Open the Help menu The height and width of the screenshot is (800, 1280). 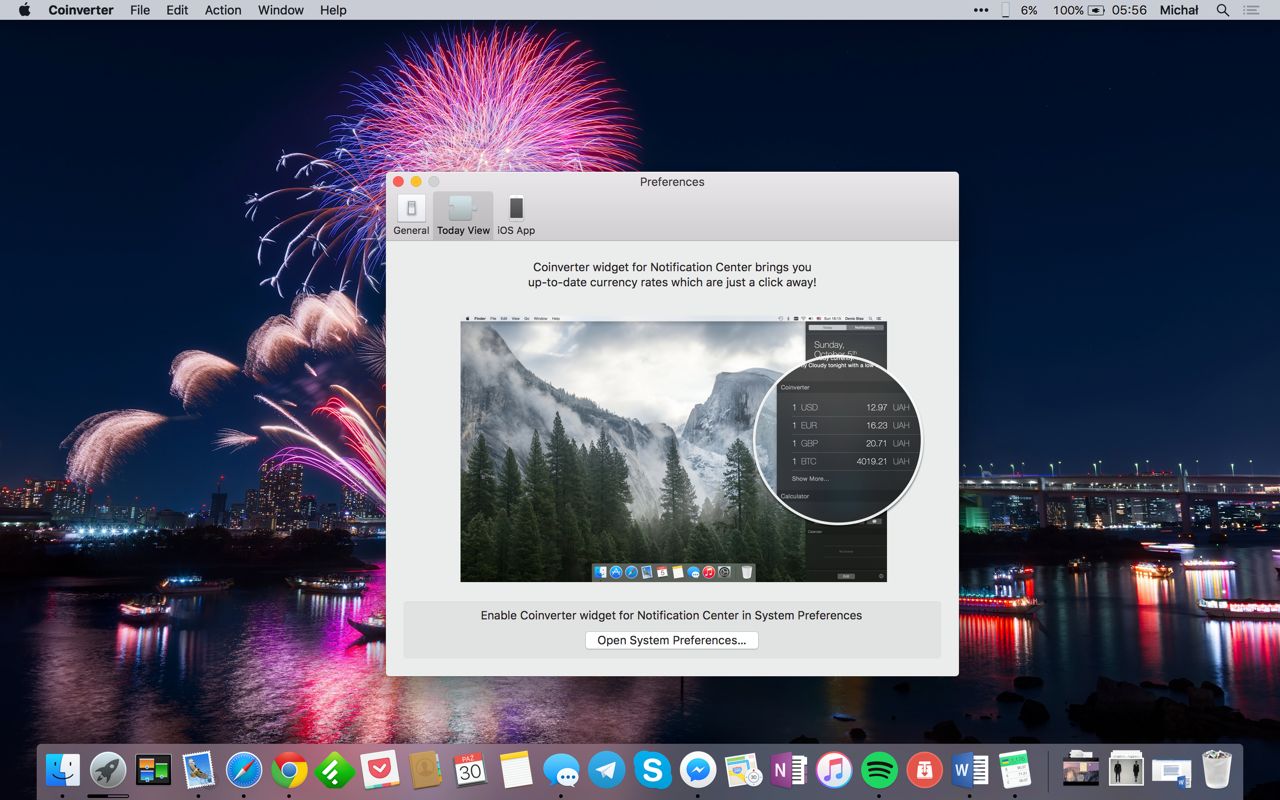[333, 10]
